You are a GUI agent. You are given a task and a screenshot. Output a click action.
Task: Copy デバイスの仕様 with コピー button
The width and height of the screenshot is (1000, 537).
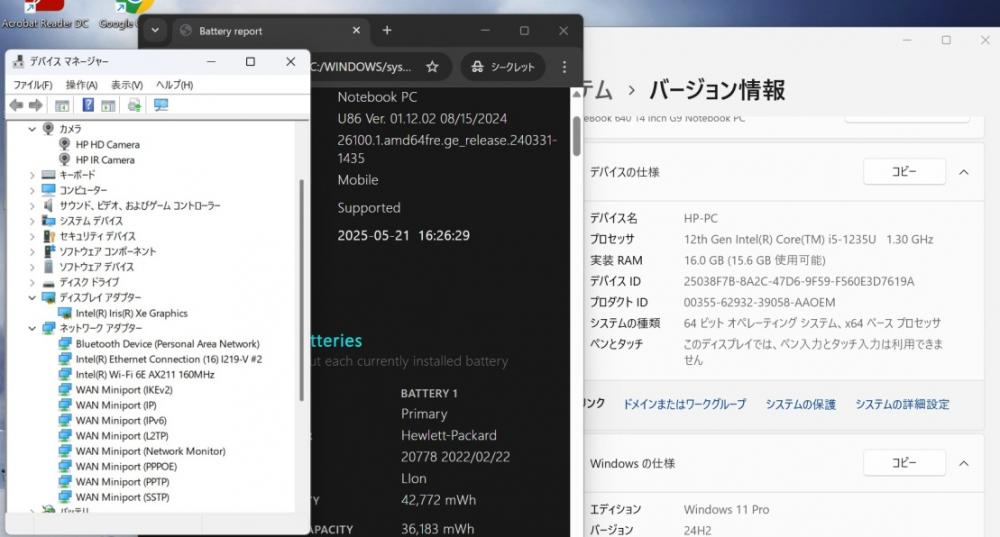pyautogui.click(x=904, y=172)
